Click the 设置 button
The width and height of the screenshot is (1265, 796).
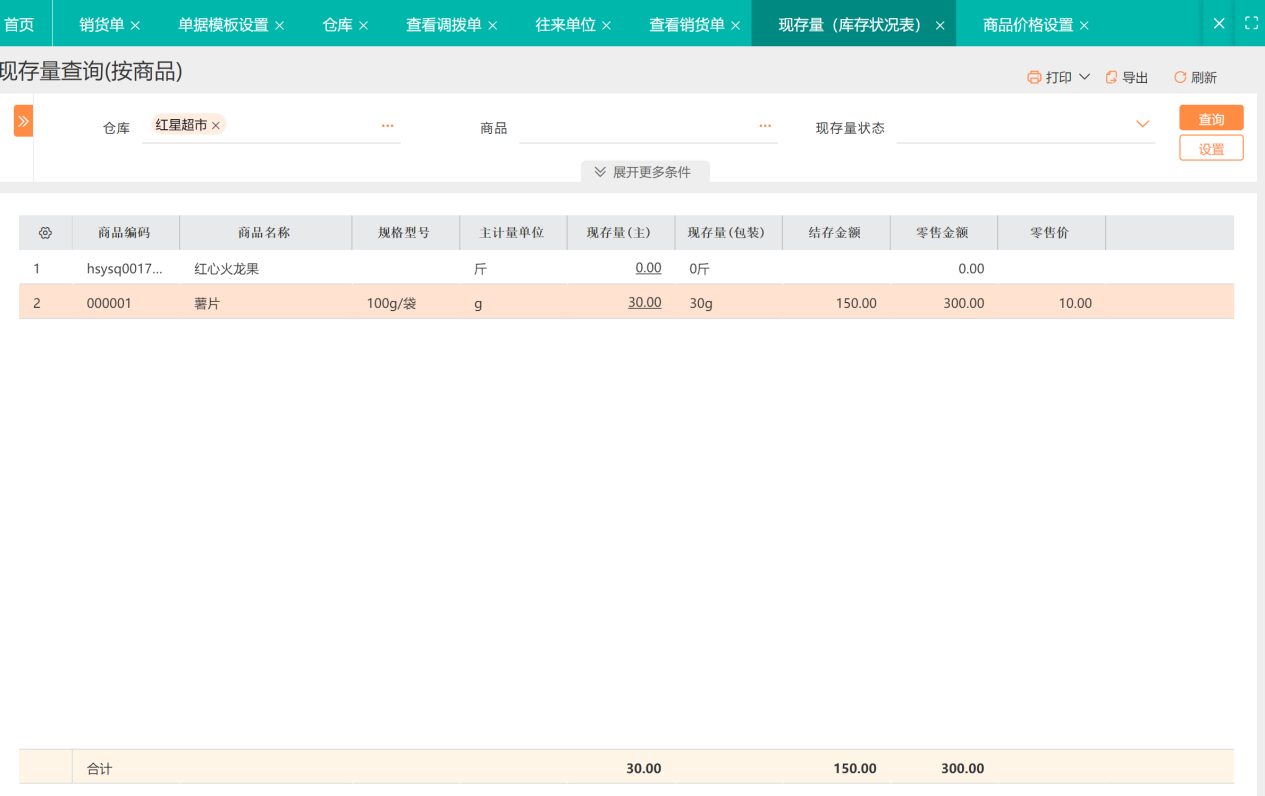point(1211,148)
